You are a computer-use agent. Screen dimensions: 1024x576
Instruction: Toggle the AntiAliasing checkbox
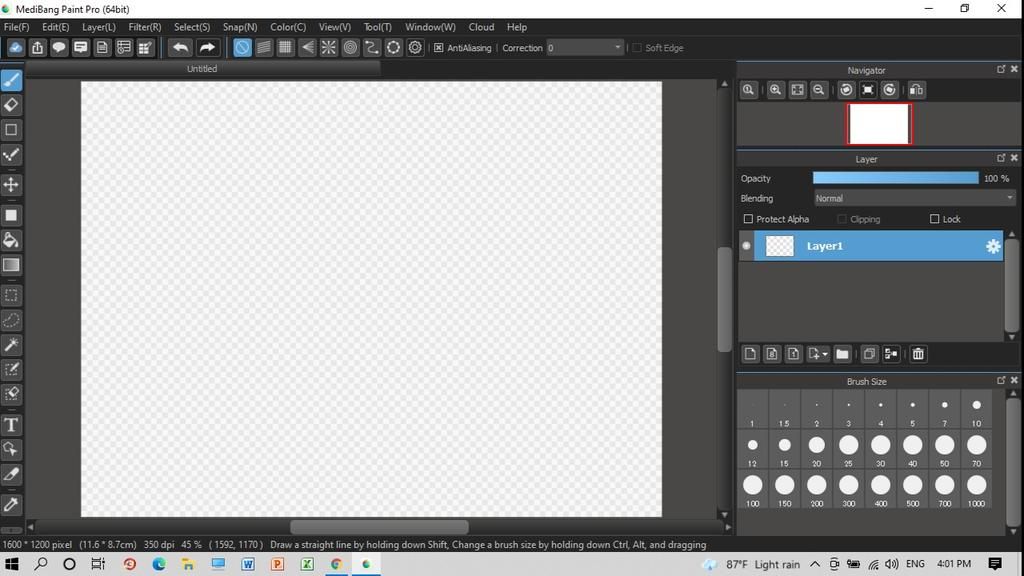pyautogui.click(x=439, y=48)
